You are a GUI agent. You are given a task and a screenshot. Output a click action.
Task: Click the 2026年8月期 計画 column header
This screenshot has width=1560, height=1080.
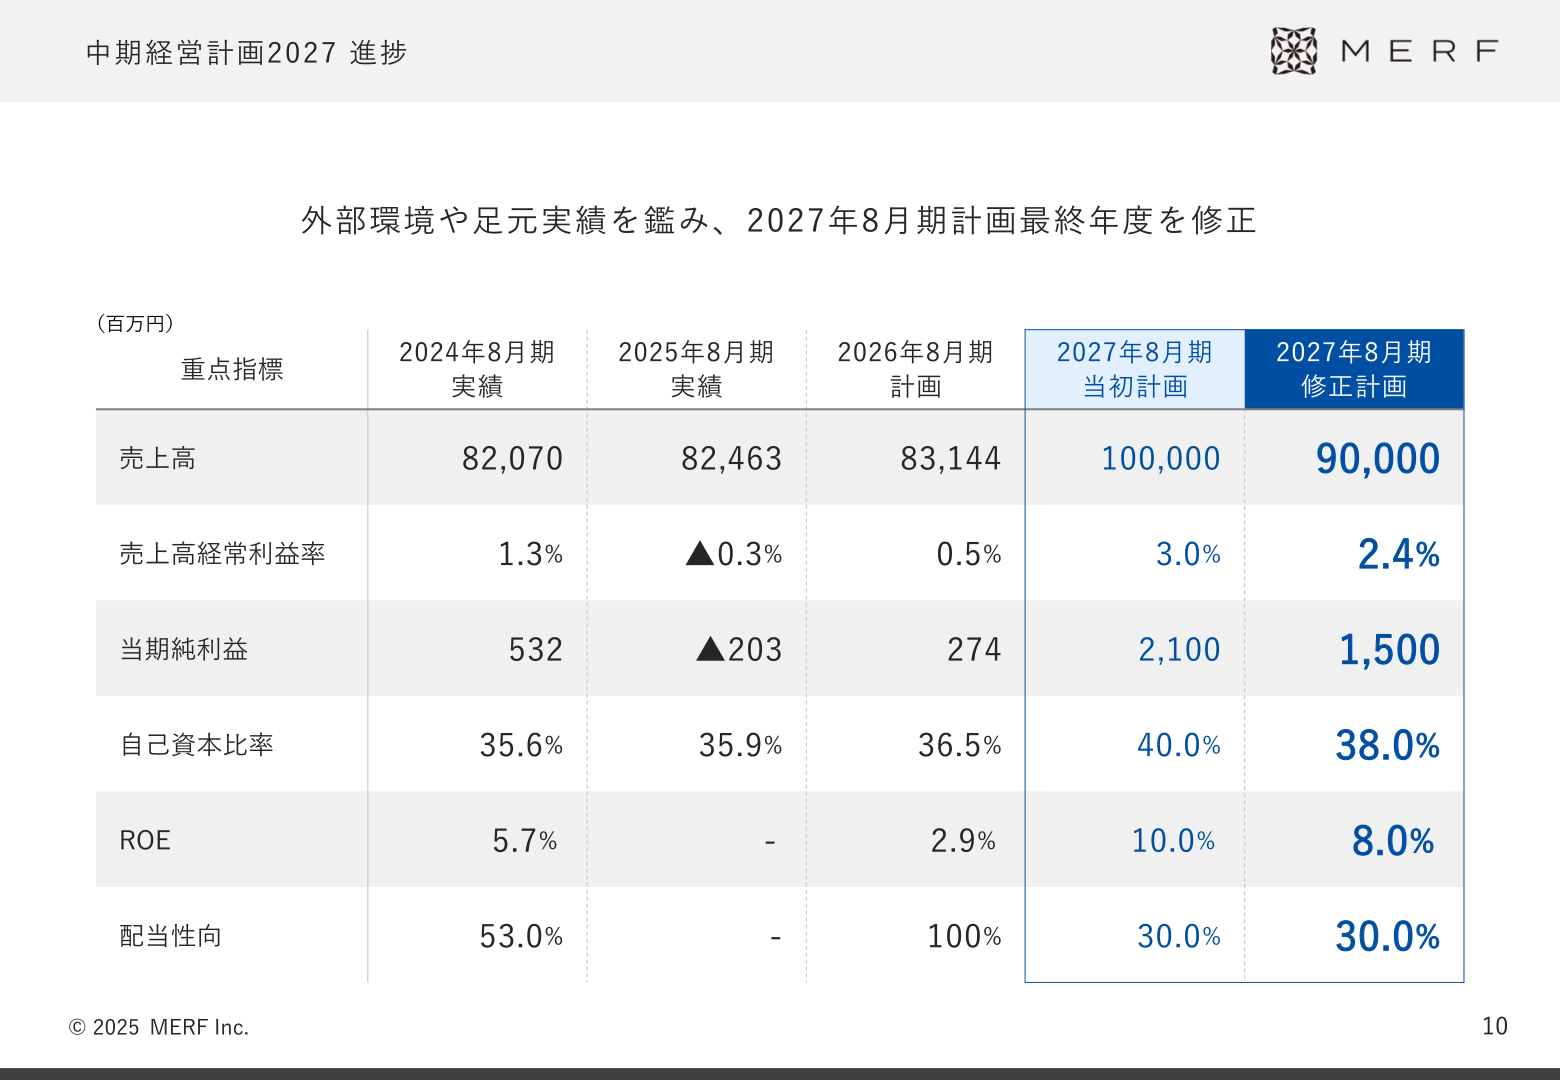(915, 369)
